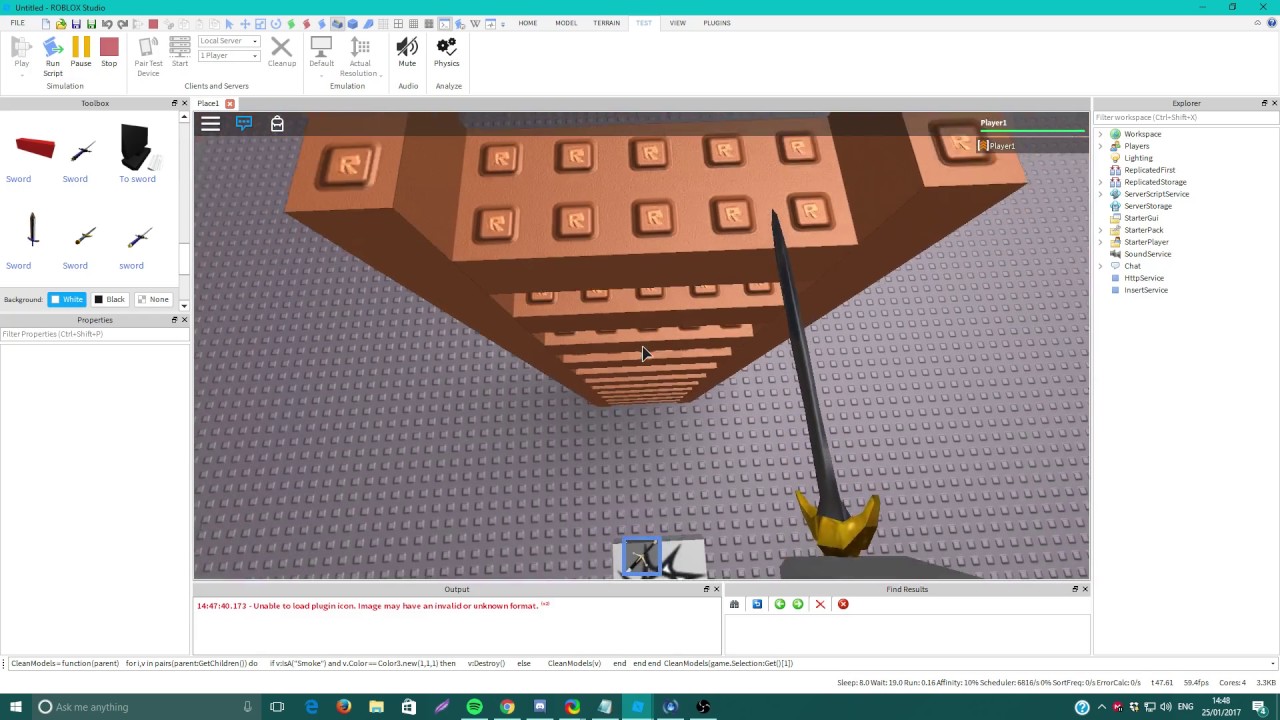Click the red stop-circle icon in Find Results
Viewport: 1280px width, 720px height.
coord(843,604)
